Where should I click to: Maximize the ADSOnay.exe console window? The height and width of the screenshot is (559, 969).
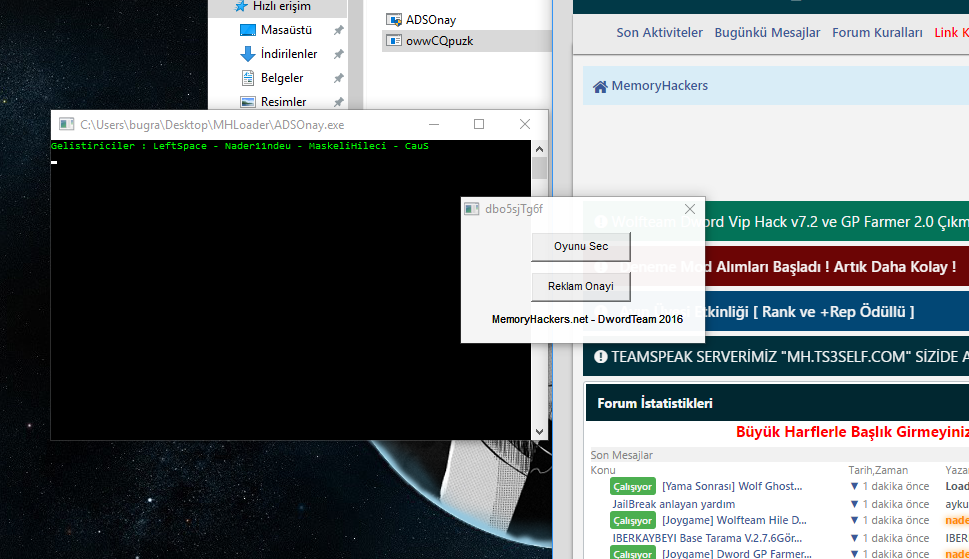coord(479,124)
